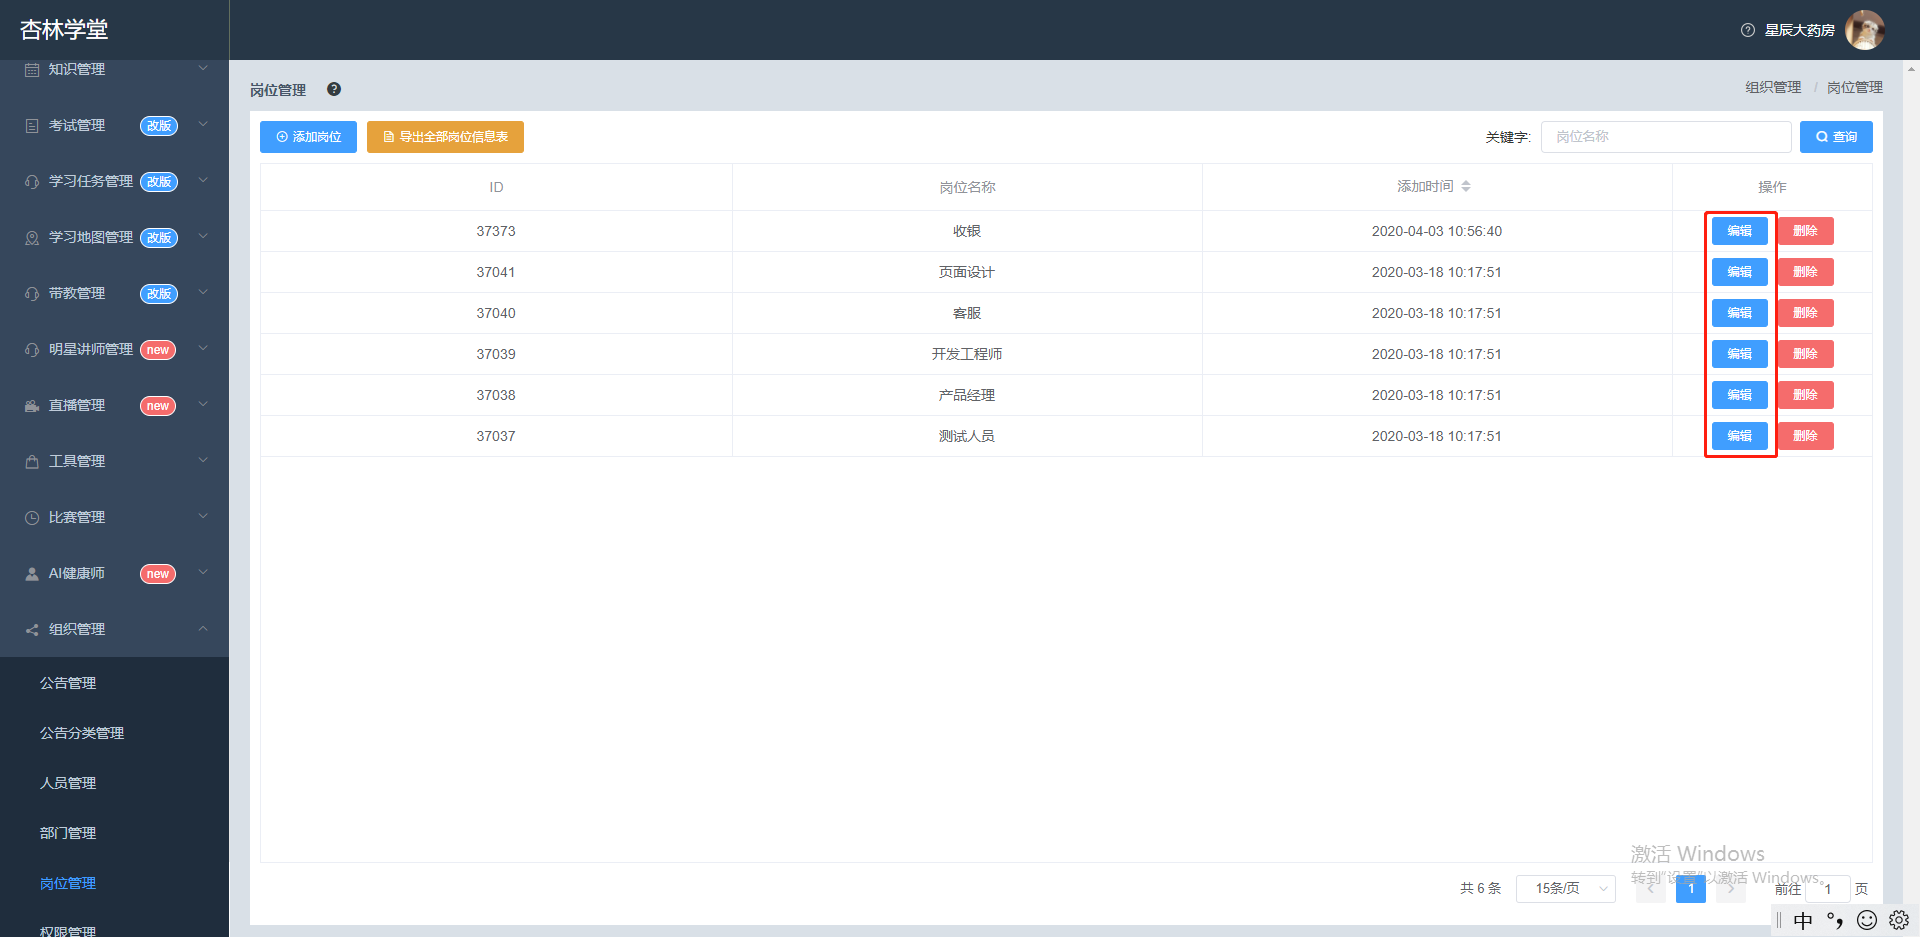Click 删除 for the 测试人员 row

click(1805, 436)
